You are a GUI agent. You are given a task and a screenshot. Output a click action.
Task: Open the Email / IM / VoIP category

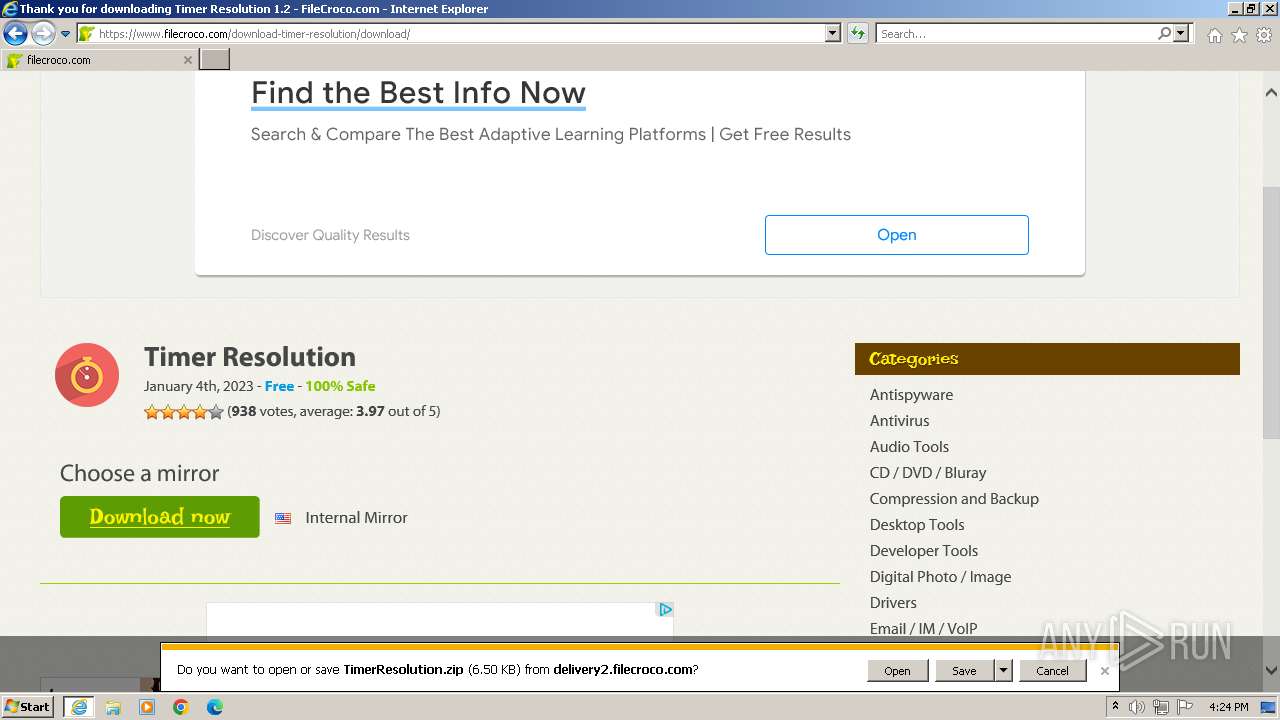point(923,629)
